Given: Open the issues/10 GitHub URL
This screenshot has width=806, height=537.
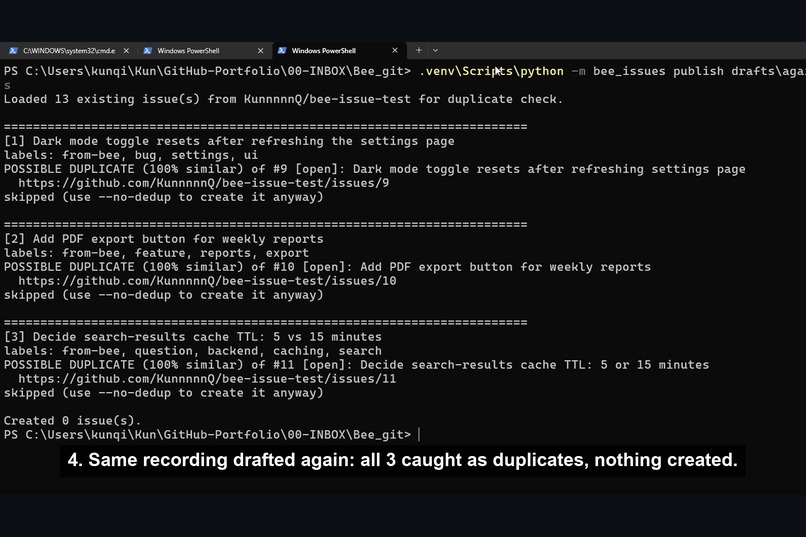Looking at the screenshot, I should click(x=207, y=281).
